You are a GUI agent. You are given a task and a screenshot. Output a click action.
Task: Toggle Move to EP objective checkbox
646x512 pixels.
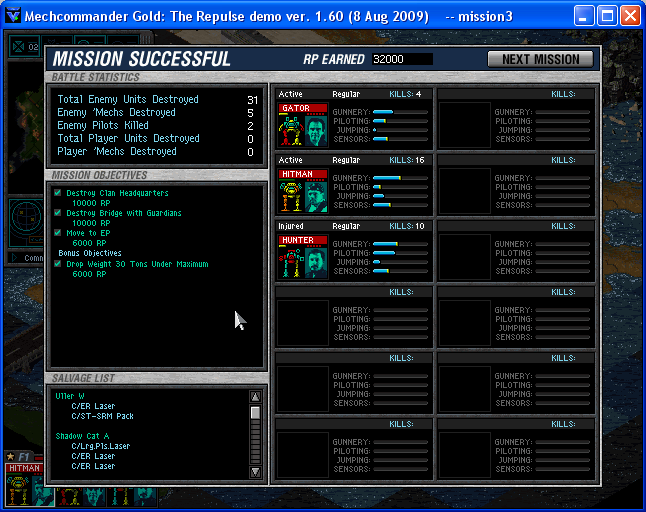[x=58, y=232]
